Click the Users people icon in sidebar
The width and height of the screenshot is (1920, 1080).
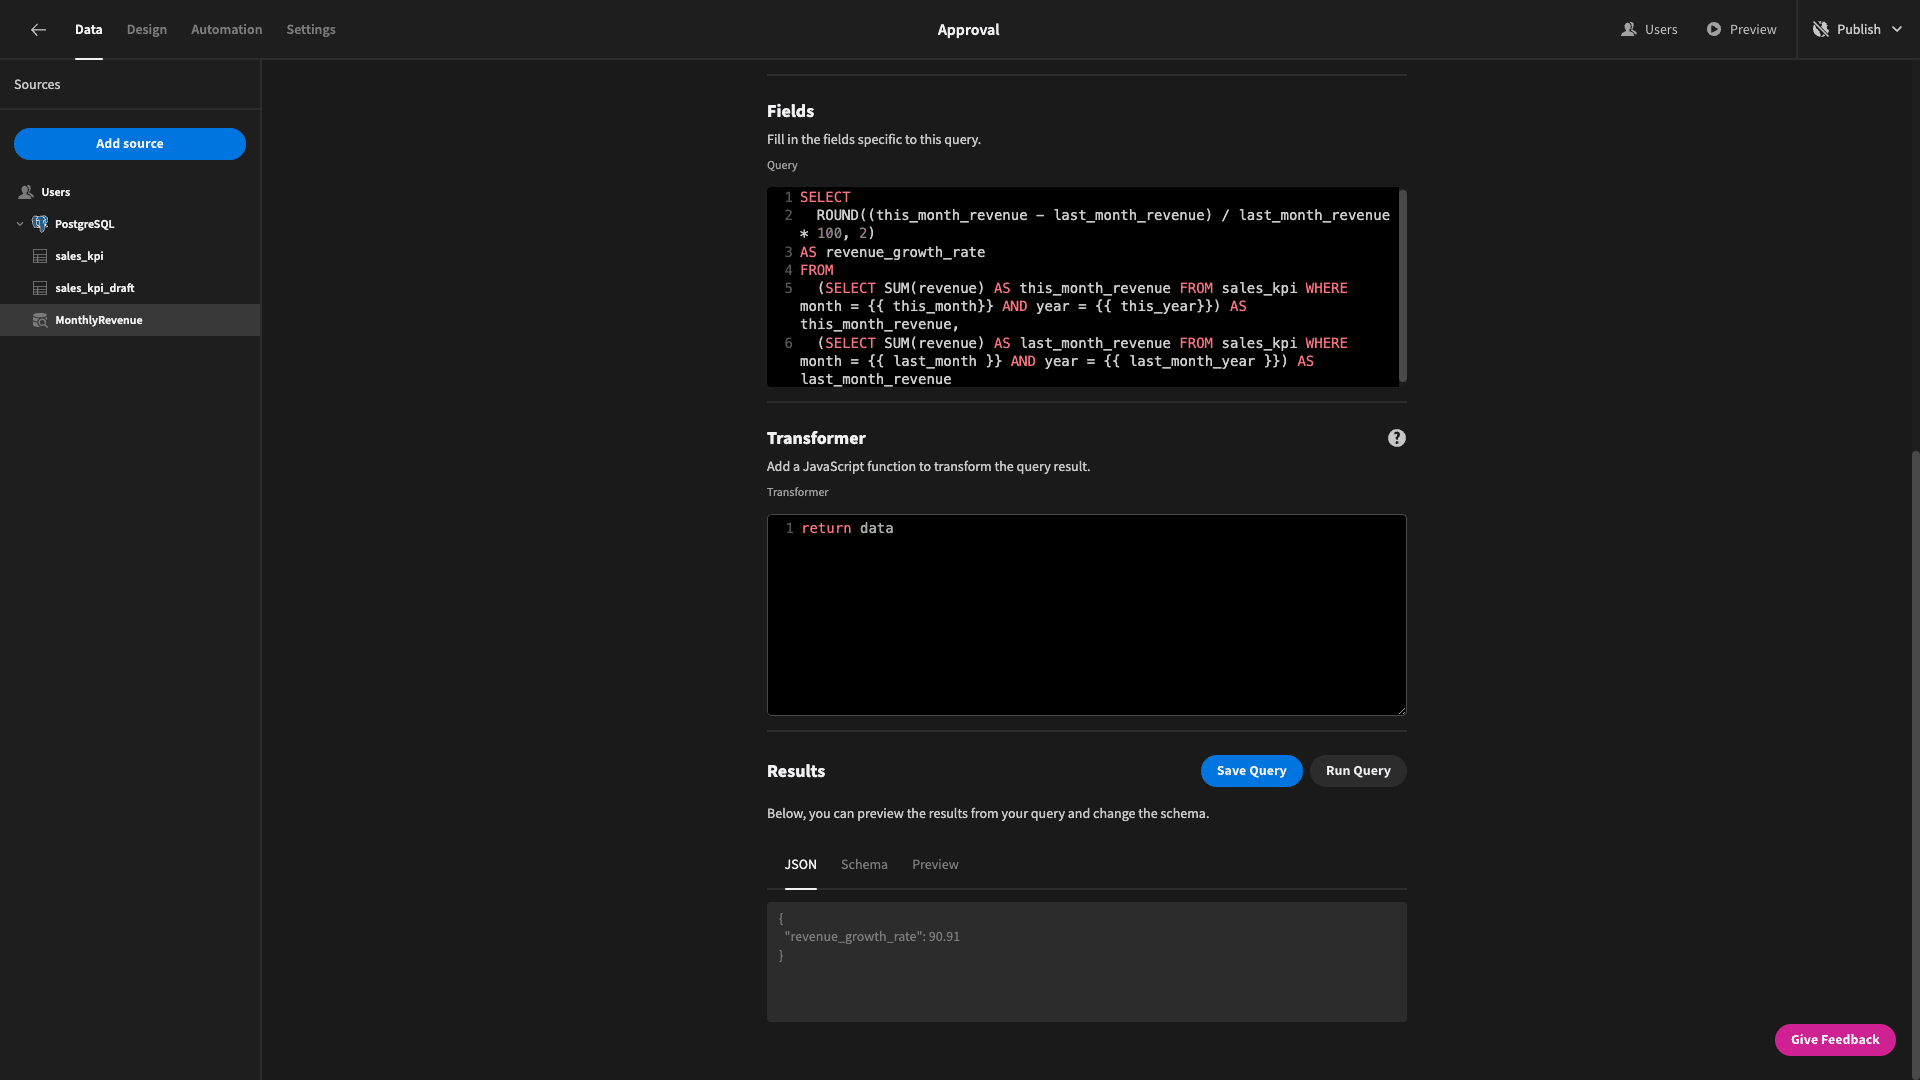click(26, 192)
